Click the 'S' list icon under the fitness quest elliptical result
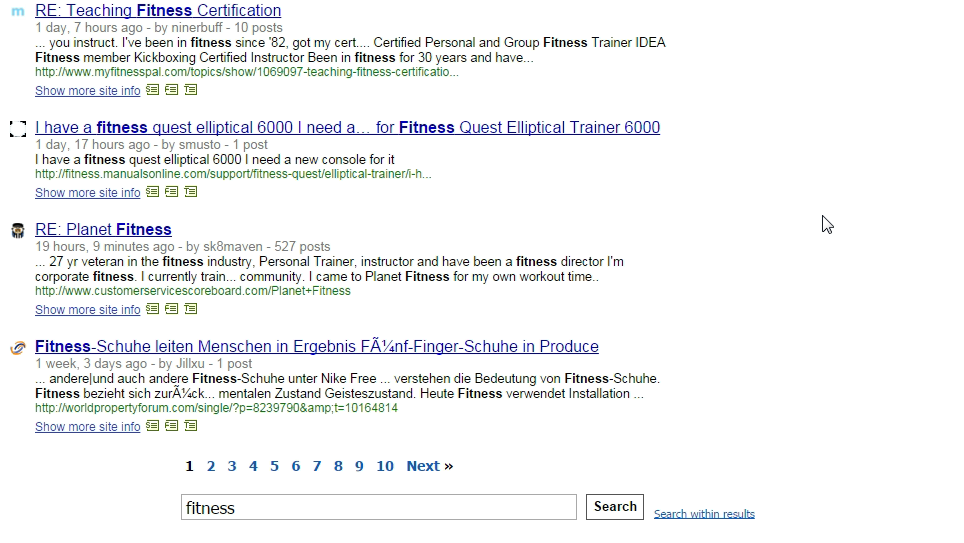964x543 pixels. [152, 192]
